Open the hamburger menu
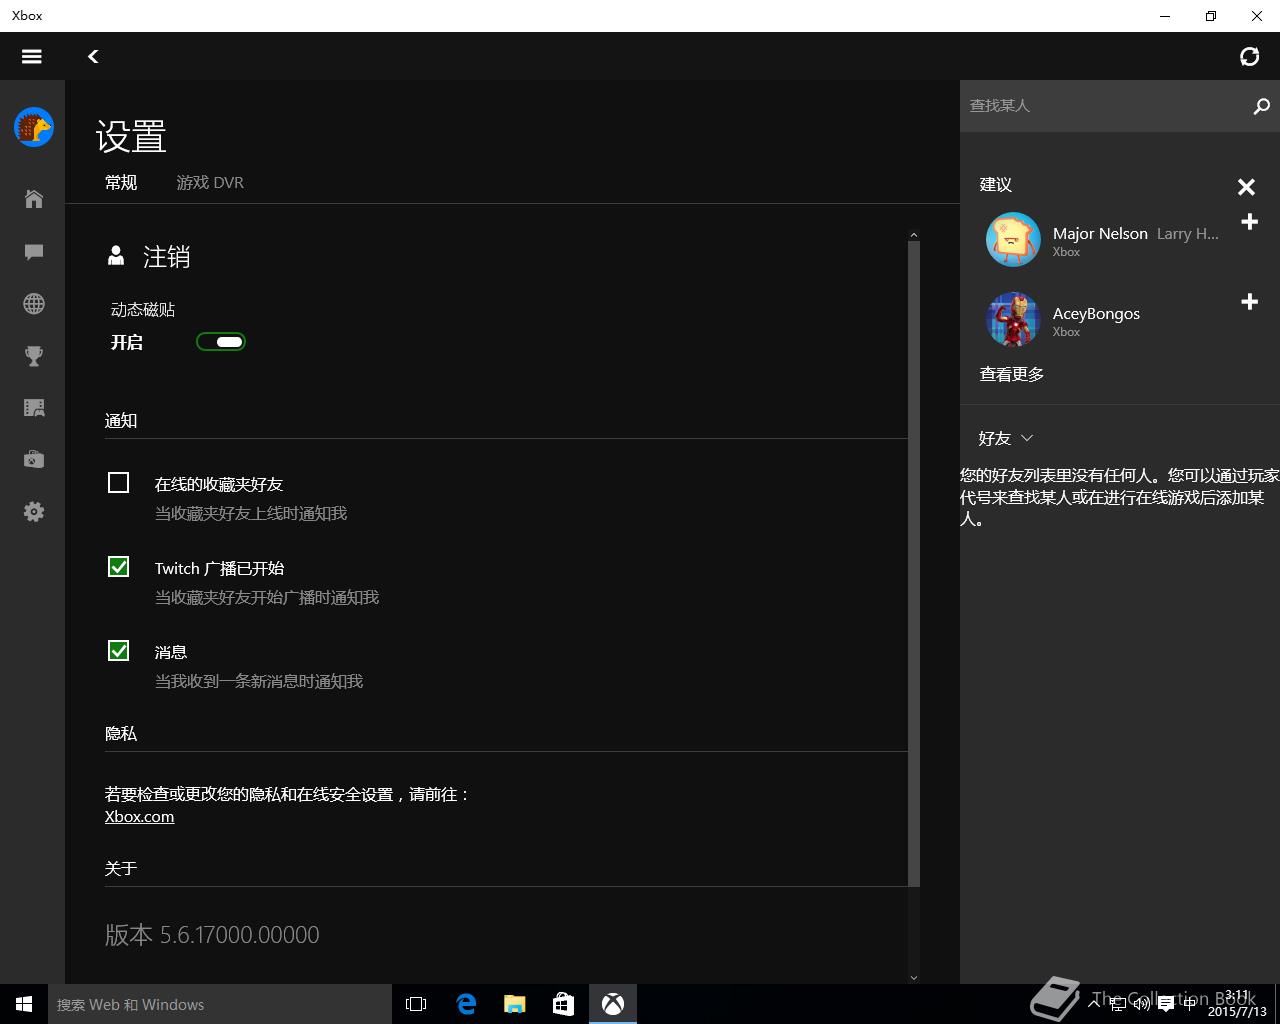The width and height of the screenshot is (1280, 1024). tap(32, 57)
